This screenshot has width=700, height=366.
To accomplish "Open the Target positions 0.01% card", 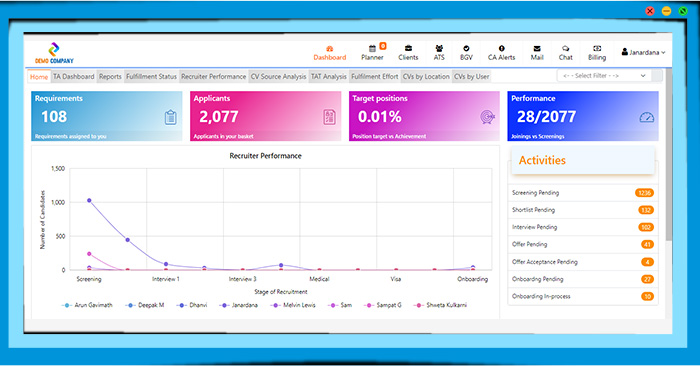I will coord(424,116).
